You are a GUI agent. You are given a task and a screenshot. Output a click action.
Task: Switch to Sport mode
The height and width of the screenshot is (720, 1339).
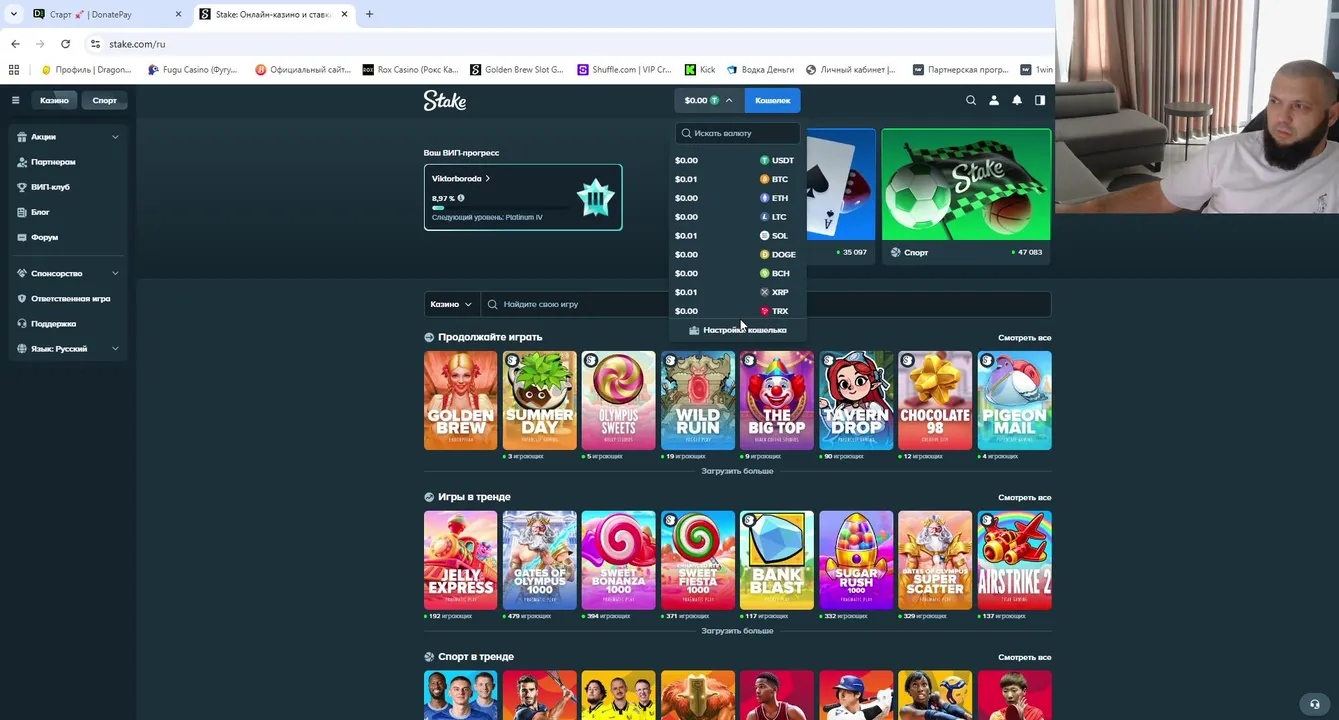[x=104, y=100]
